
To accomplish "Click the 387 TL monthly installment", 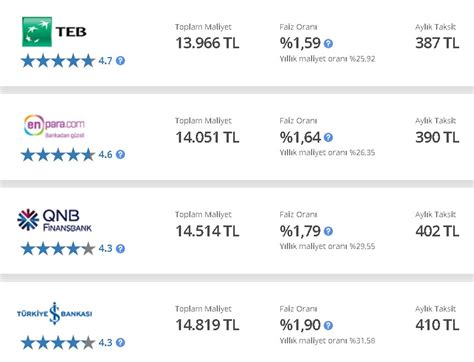I will pos(437,43).
